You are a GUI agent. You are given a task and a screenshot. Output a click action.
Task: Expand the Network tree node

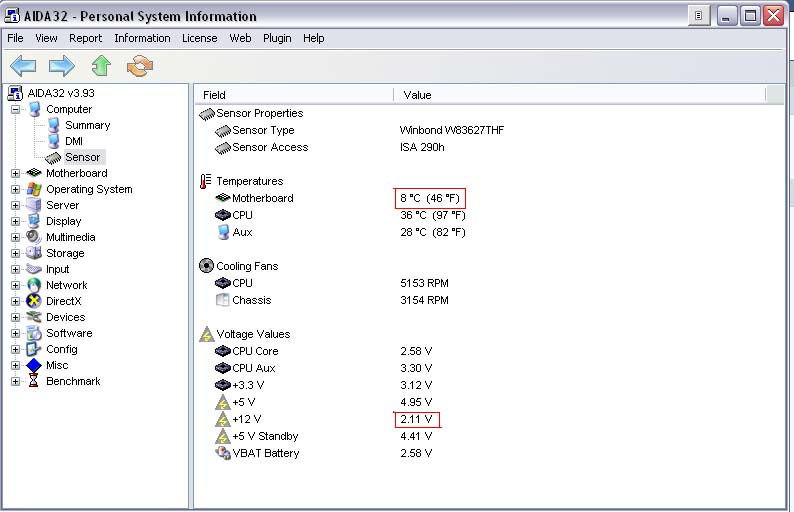click(x=16, y=286)
